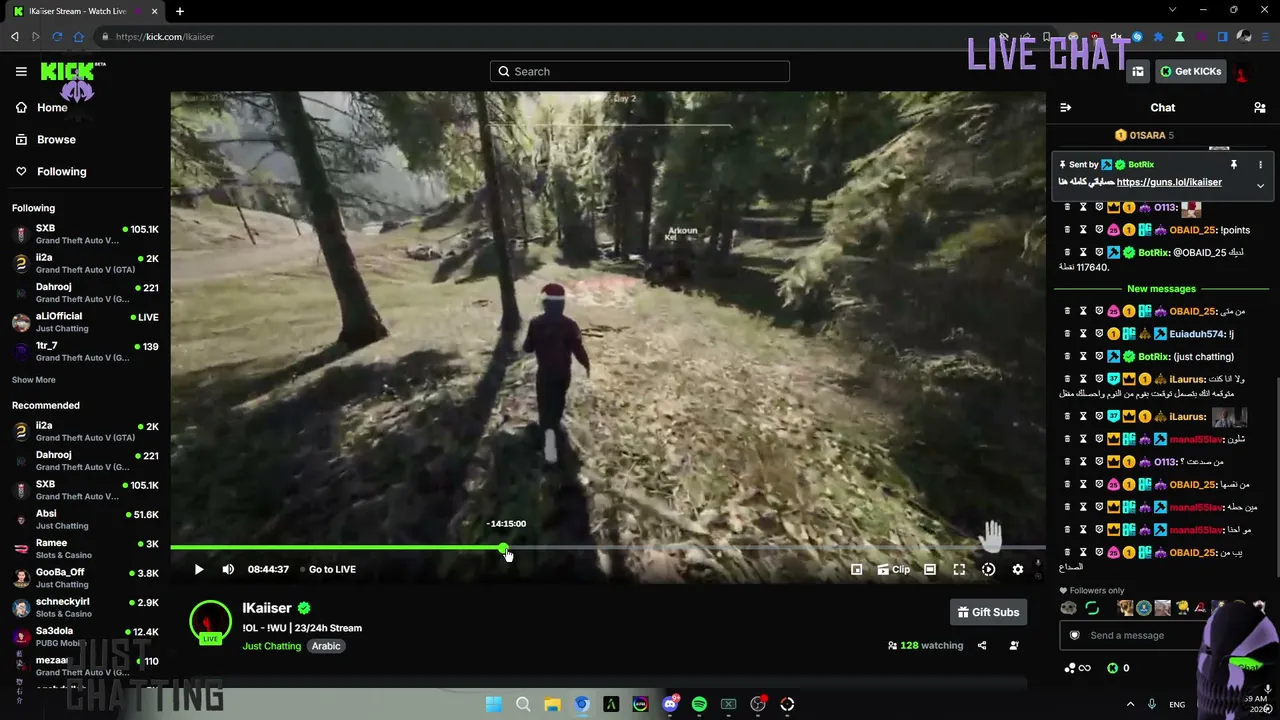Click Get KICKs button
The image size is (1280, 720).
1191,72
